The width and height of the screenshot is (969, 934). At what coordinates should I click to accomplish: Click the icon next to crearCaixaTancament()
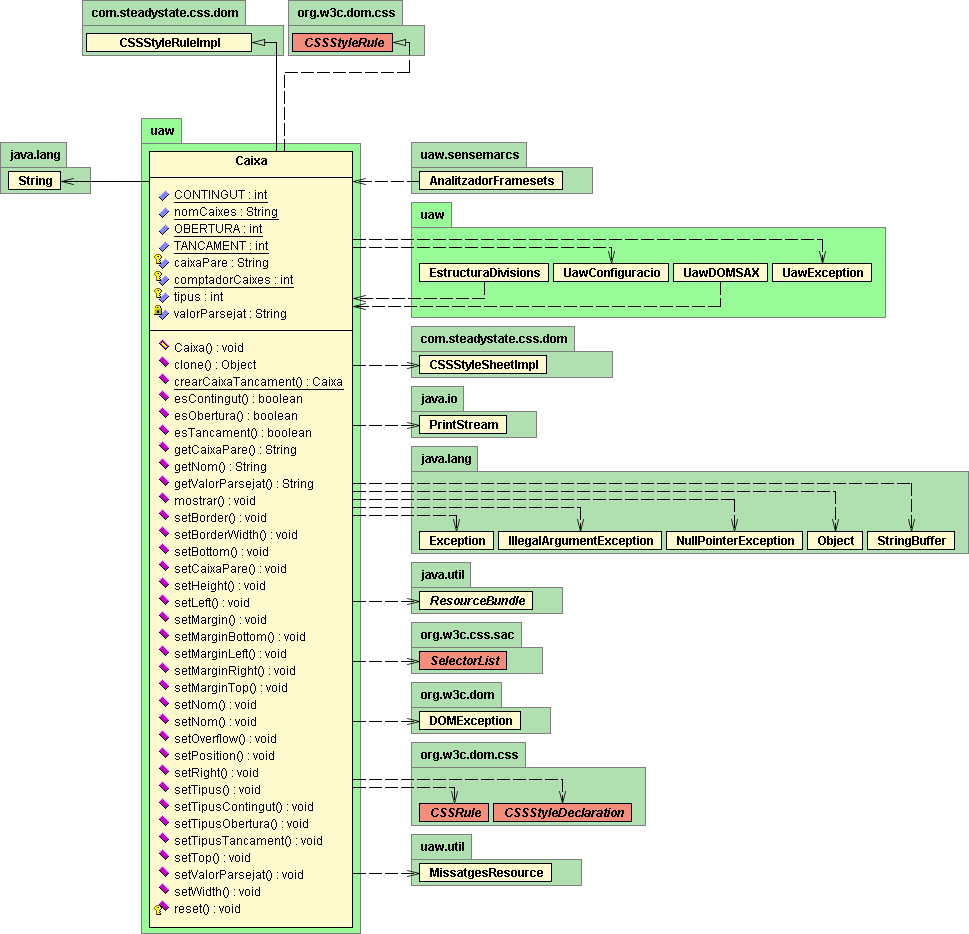164,382
